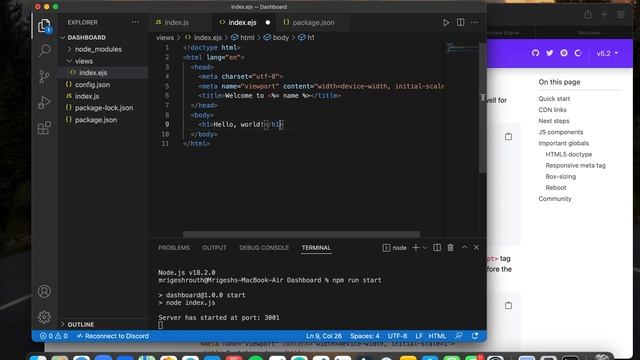640x360 pixels.
Task: Open the Manage gear icon
Action: 44,317
